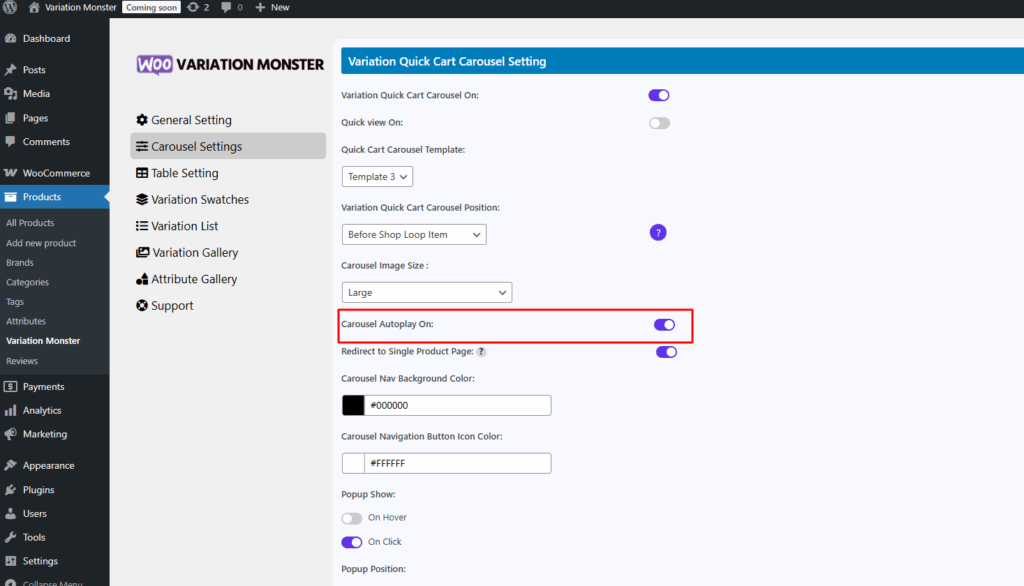The width and height of the screenshot is (1024, 586).
Task: Open the Products menu item
Action: 55,197
